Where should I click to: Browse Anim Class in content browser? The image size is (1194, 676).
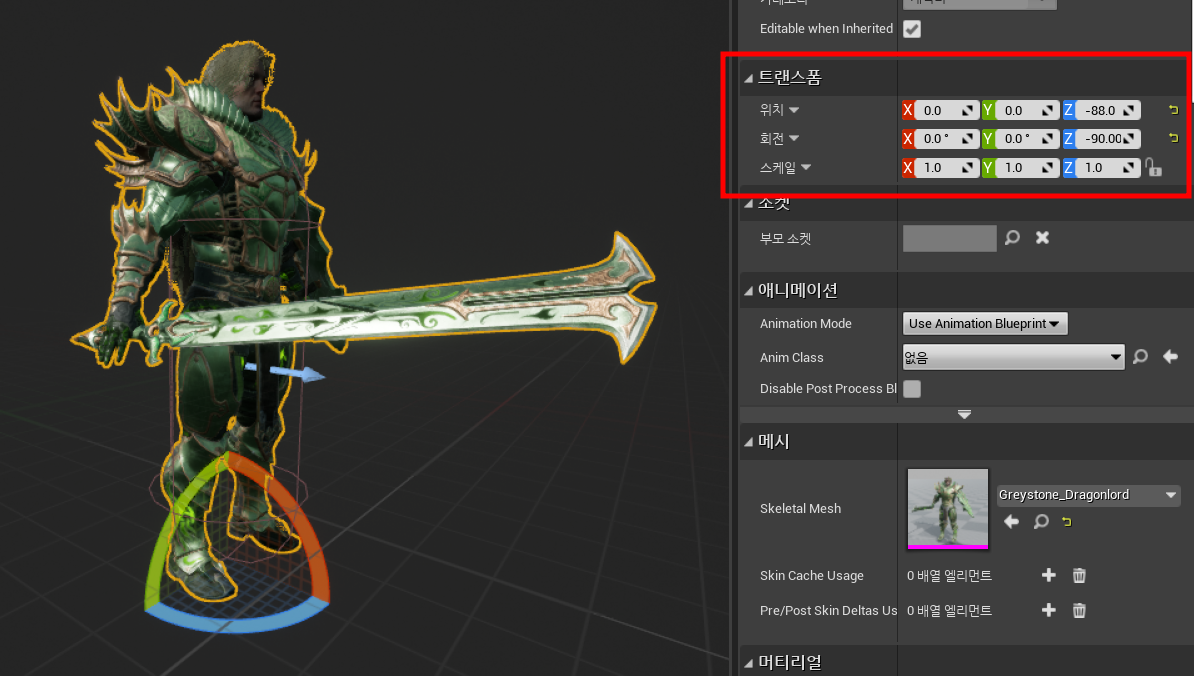click(1140, 357)
